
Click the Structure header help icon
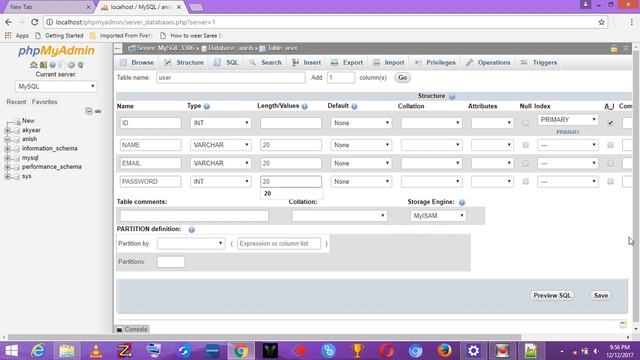[452, 96]
